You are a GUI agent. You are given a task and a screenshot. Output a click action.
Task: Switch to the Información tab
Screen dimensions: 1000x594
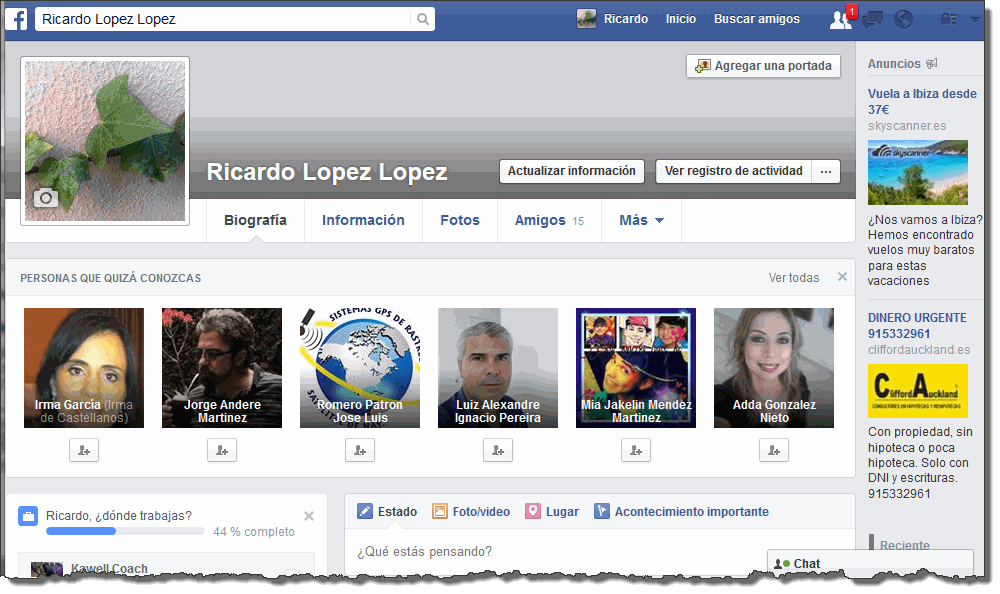363,220
